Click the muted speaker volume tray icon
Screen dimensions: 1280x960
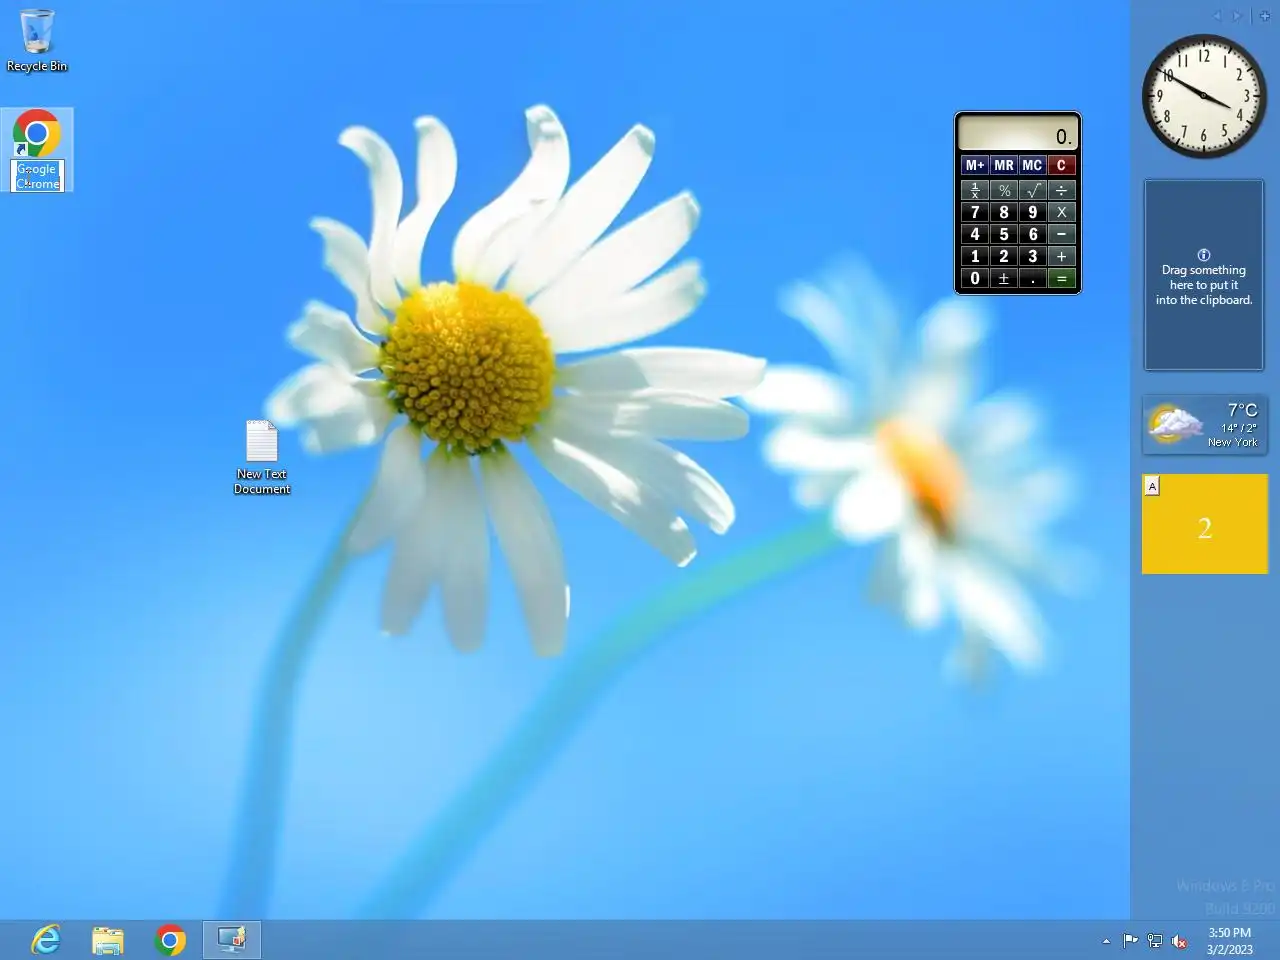pyautogui.click(x=1179, y=940)
